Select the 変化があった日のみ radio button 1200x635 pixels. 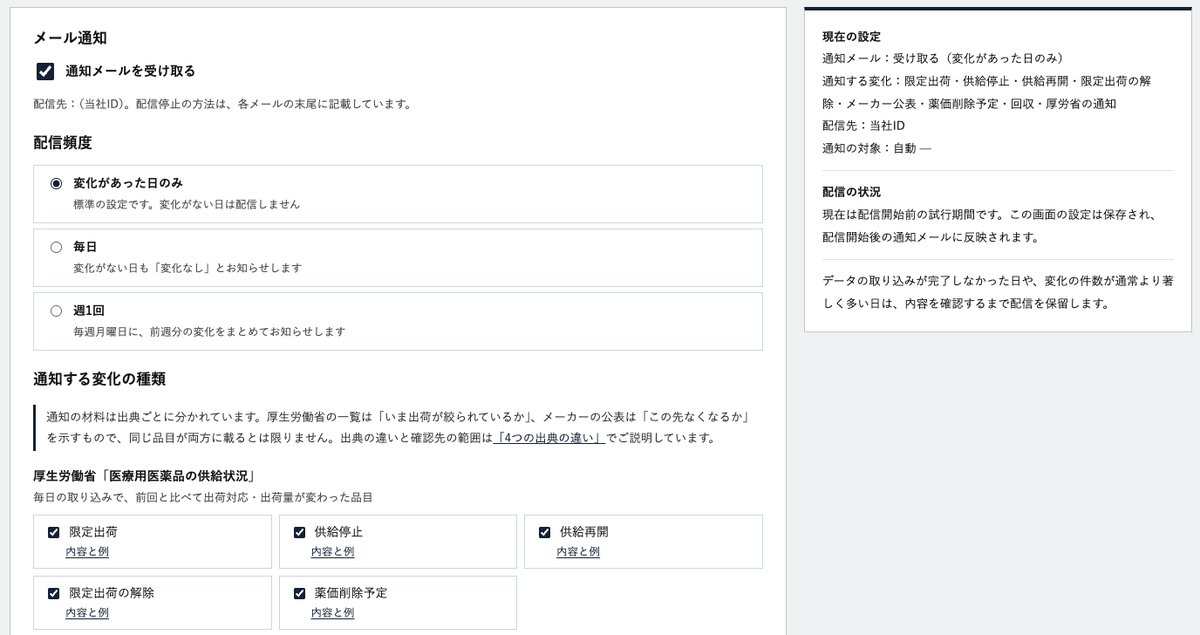tap(56, 183)
